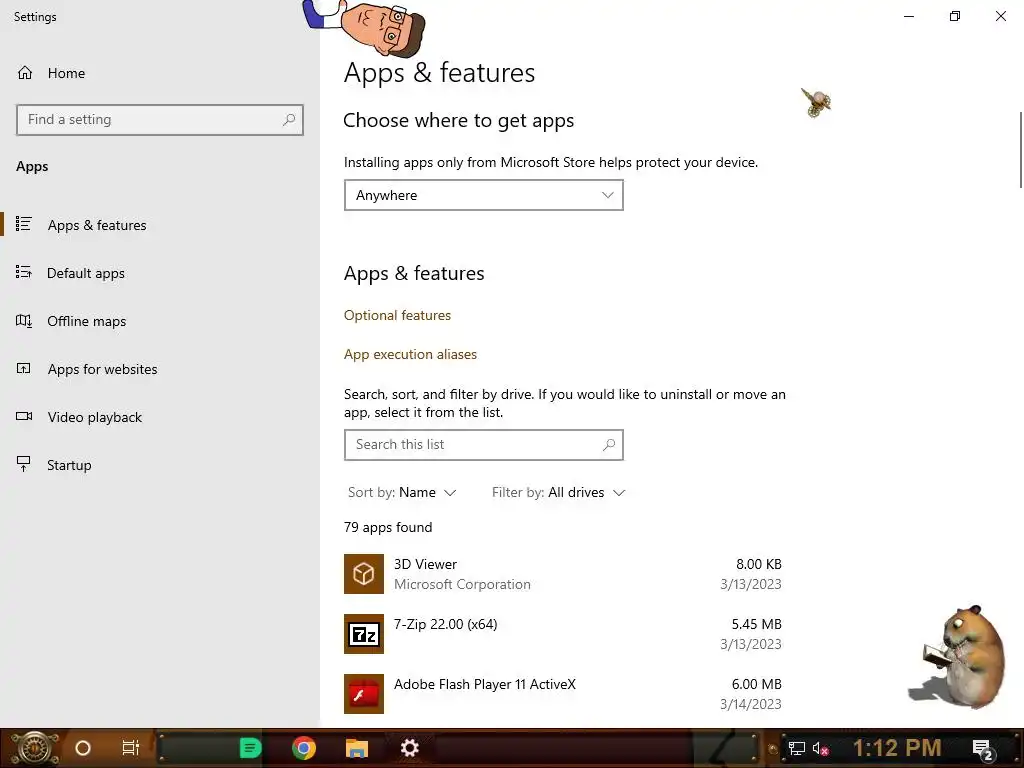This screenshot has width=1024, height=768.
Task: Open green notes app on taskbar
Action: [250, 748]
